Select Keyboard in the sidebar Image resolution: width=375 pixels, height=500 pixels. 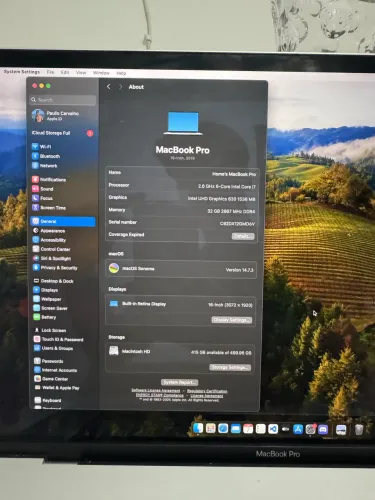(x=48, y=400)
